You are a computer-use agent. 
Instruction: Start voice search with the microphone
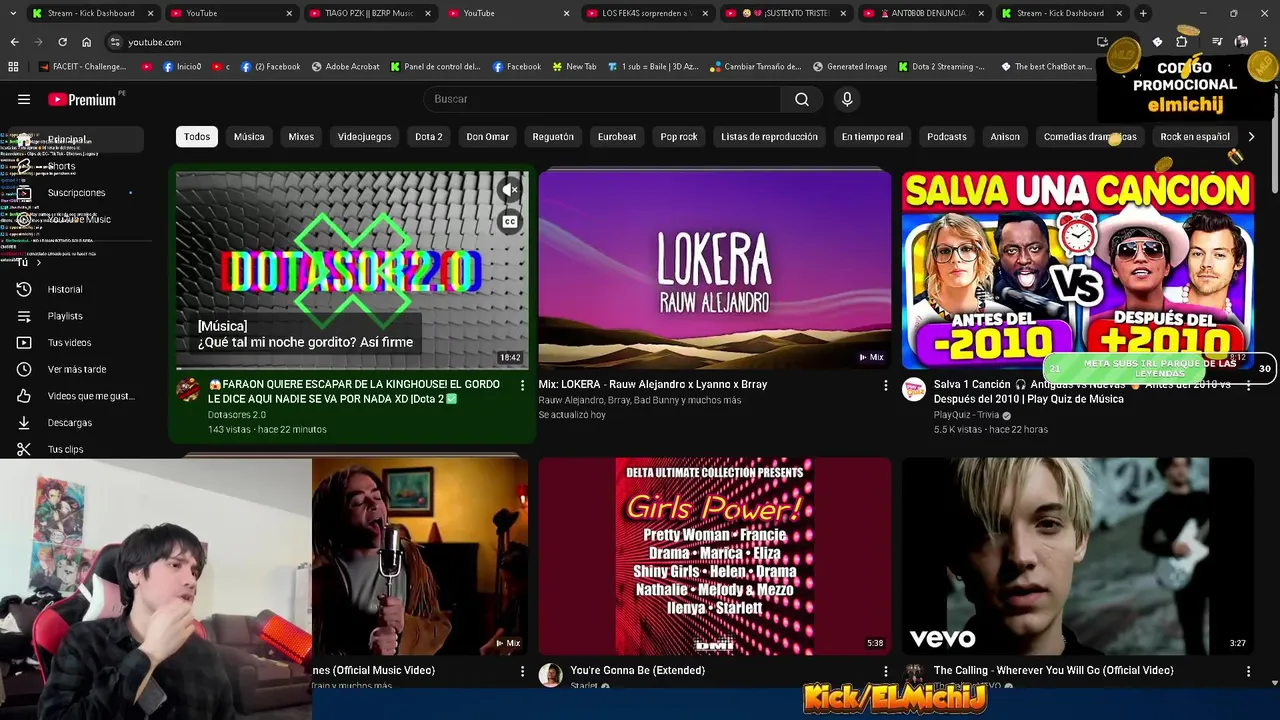point(847,99)
